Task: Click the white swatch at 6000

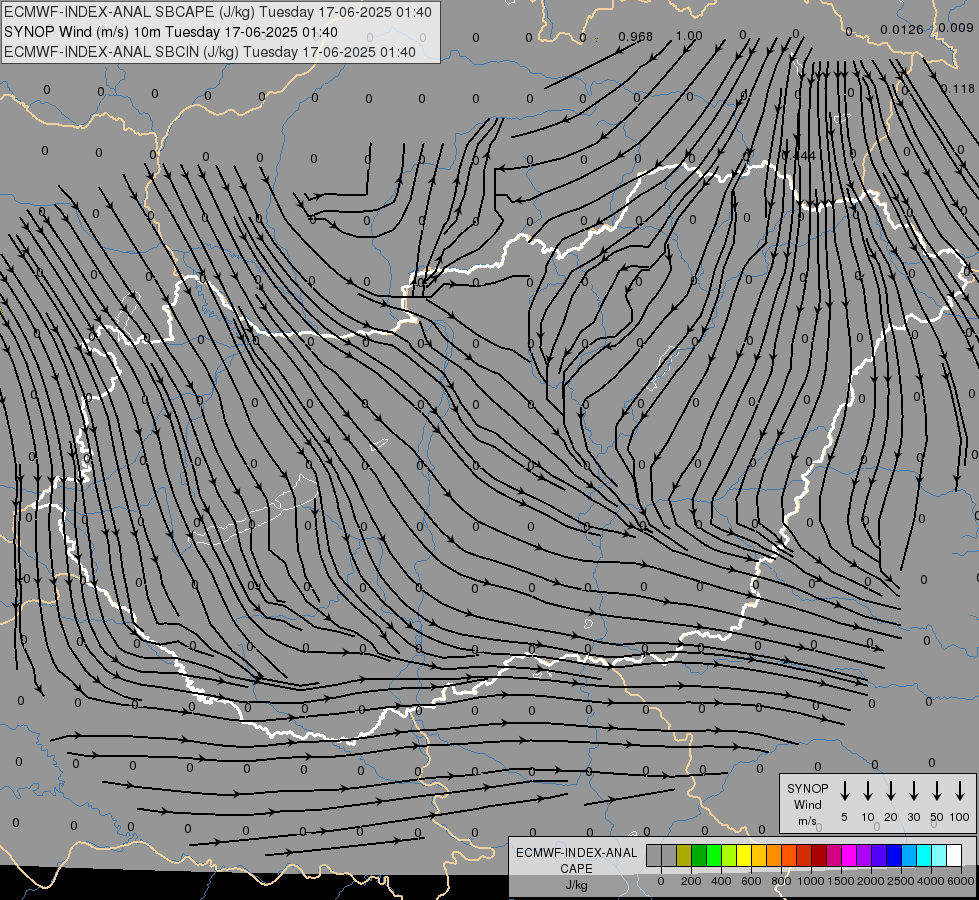Action: (x=954, y=855)
